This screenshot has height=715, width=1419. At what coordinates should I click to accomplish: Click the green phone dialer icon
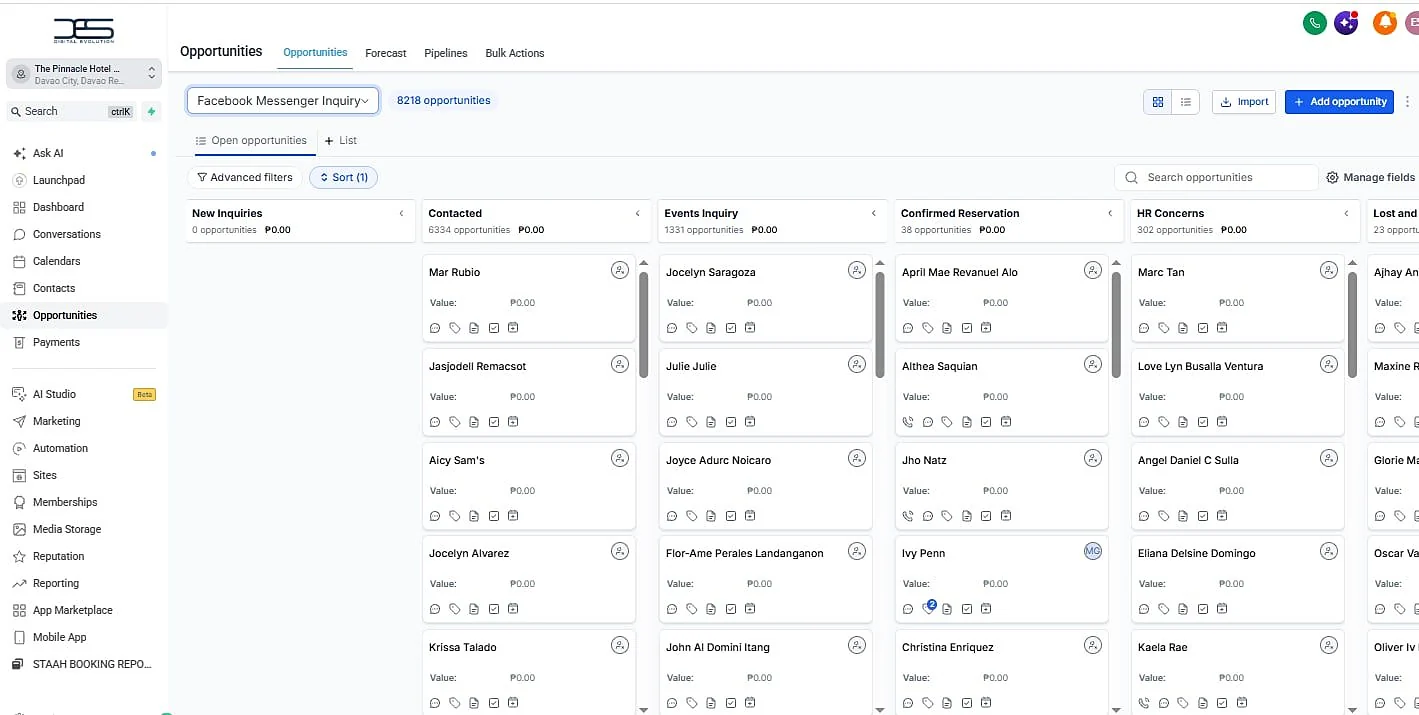tap(1314, 22)
